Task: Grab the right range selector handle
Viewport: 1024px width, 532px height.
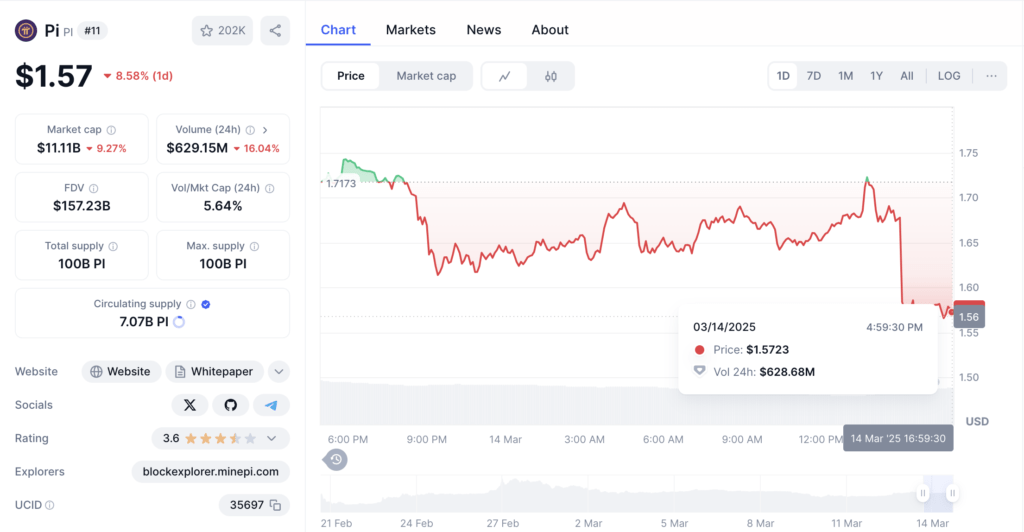Action: [952, 493]
